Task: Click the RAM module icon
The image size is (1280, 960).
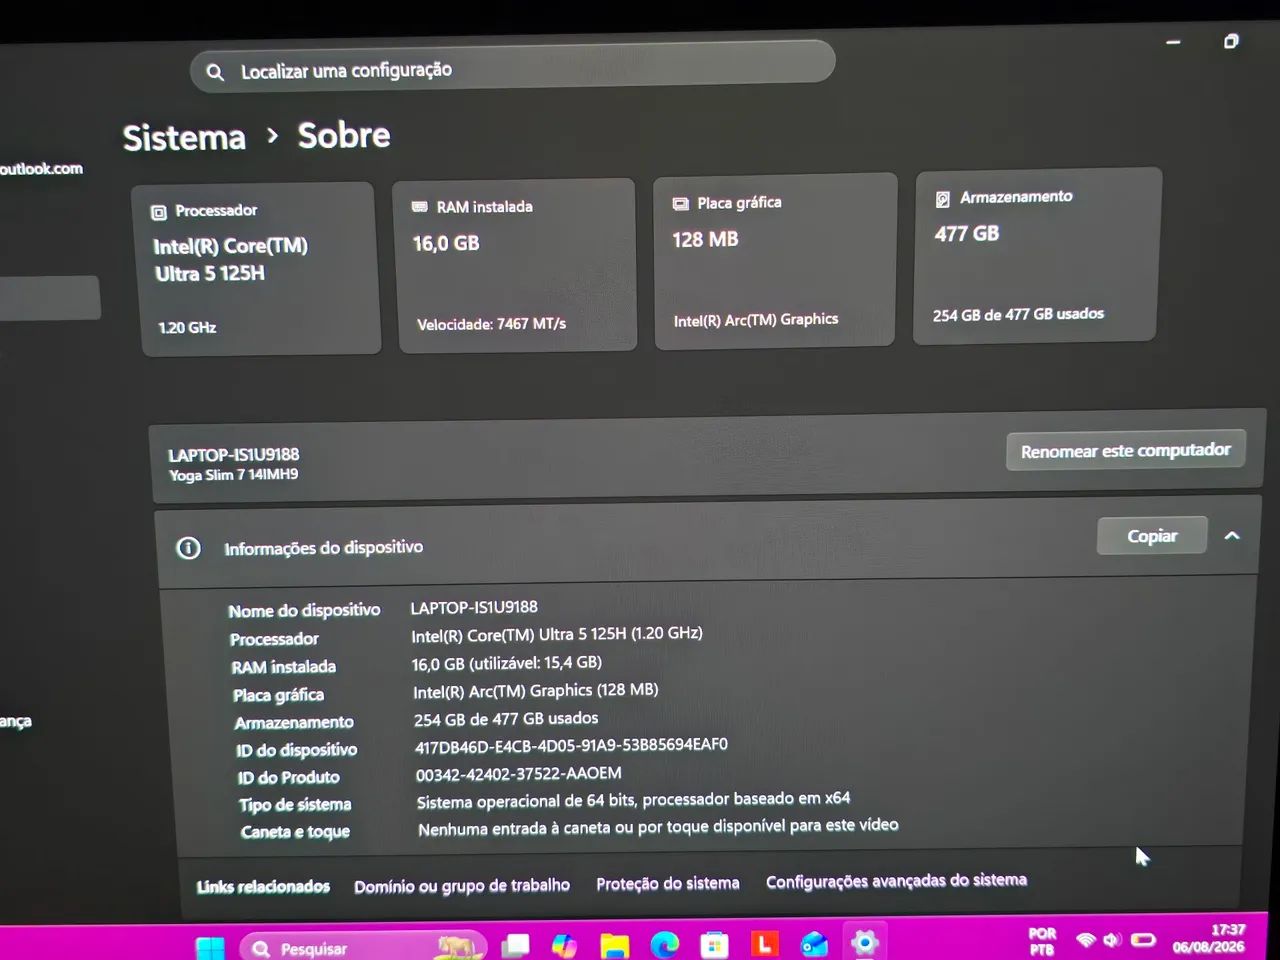Action: click(420, 207)
